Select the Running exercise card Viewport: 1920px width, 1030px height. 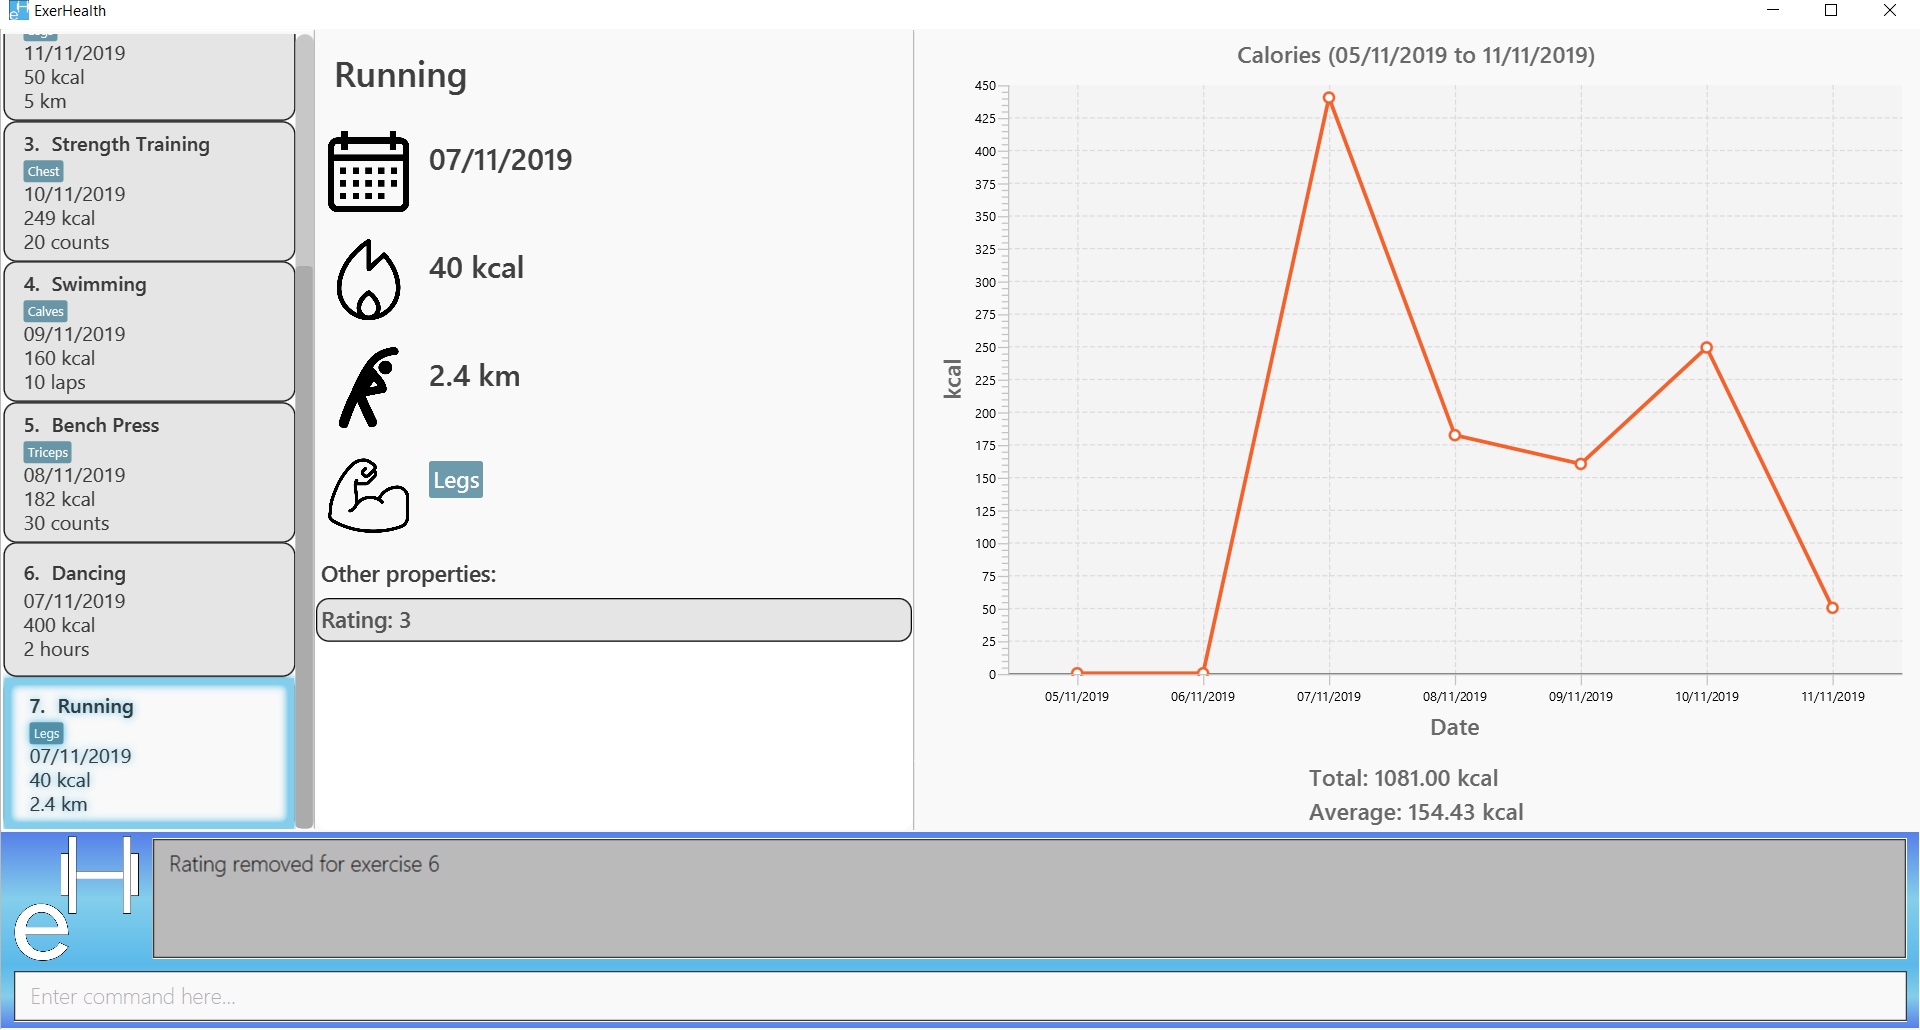click(x=150, y=753)
